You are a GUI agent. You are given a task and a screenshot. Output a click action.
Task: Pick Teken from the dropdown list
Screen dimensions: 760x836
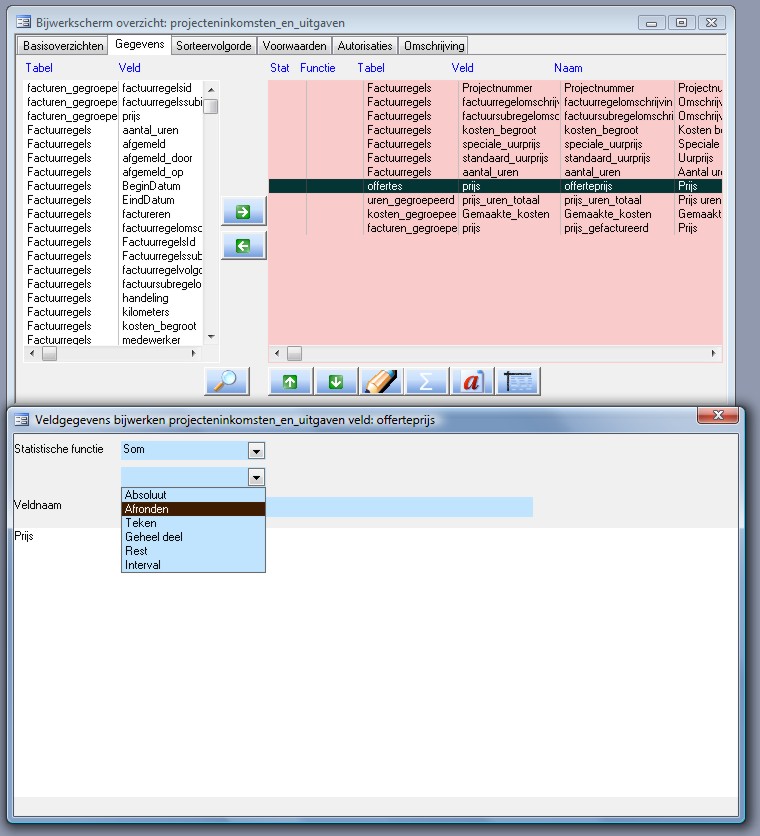pos(193,523)
